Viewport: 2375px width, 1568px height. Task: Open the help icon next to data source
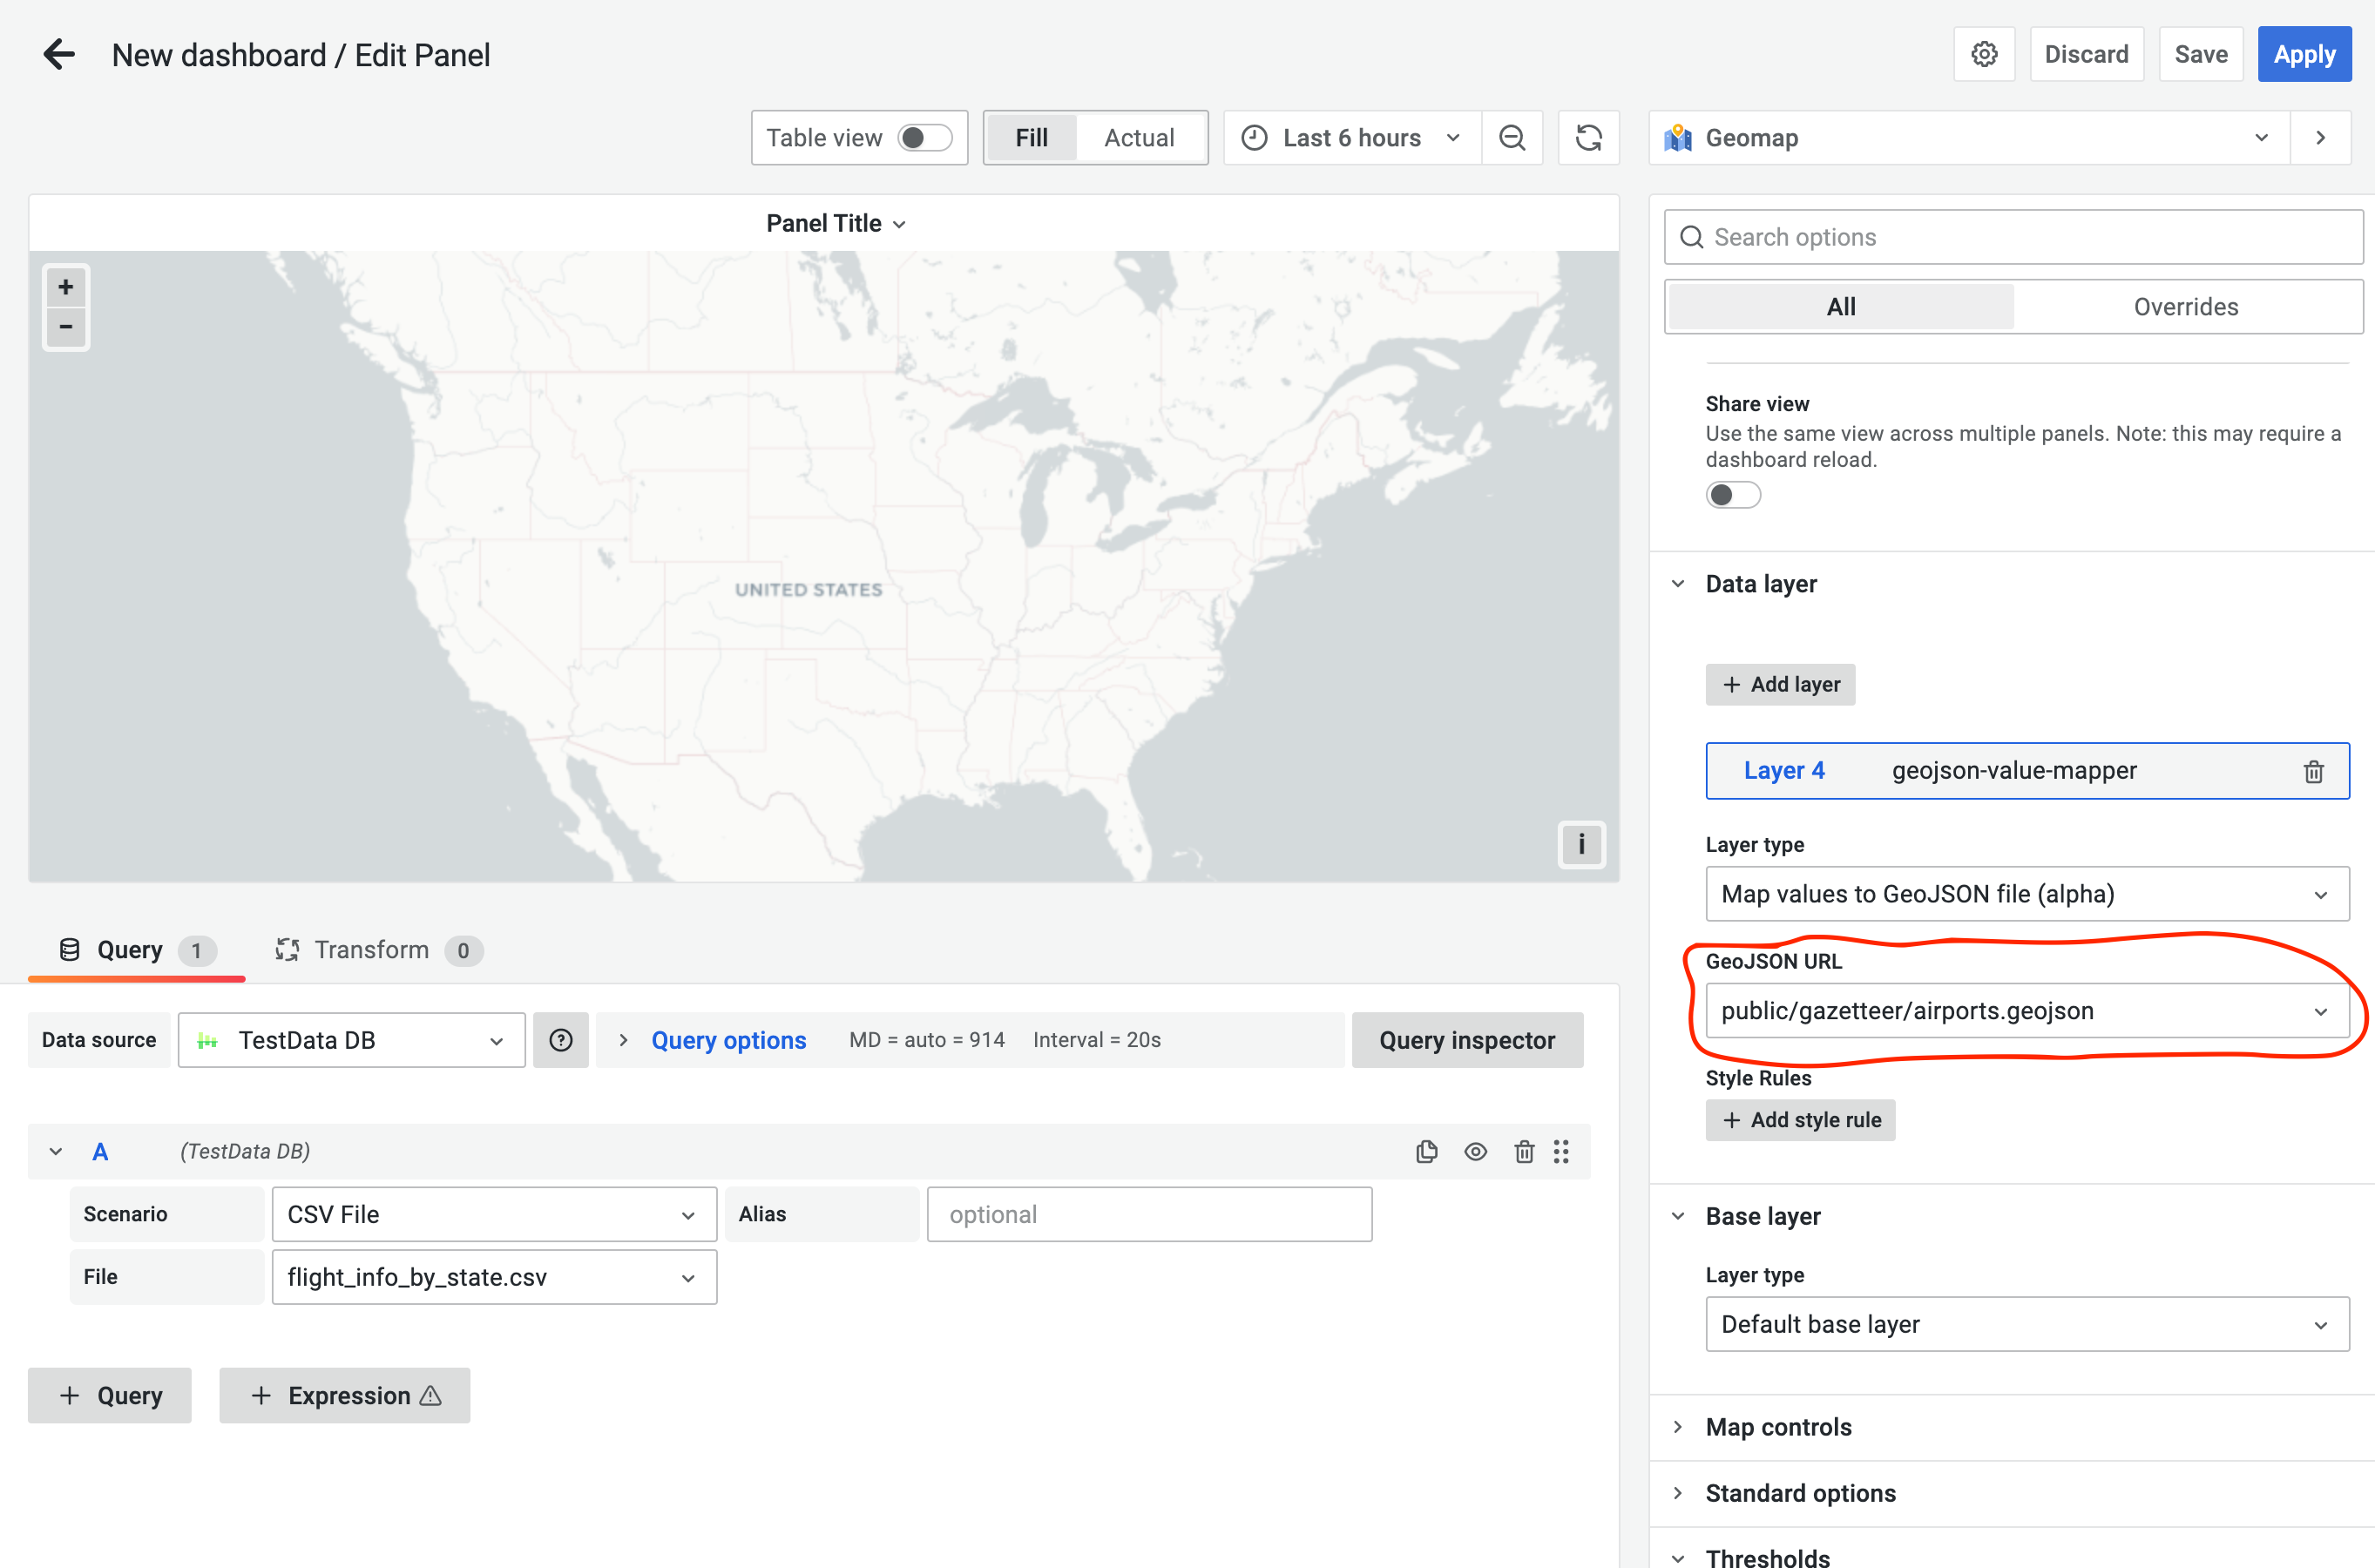click(x=561, y=1040)
